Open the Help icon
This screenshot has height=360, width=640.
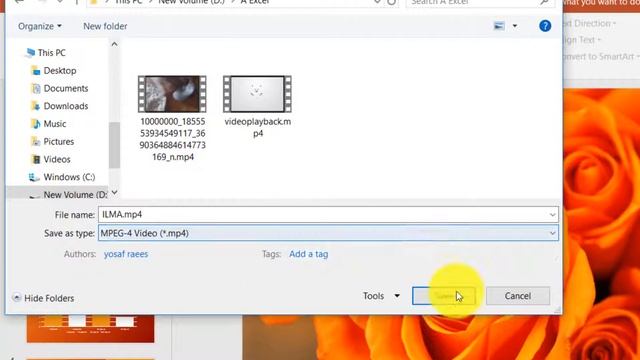pos(545,26)
